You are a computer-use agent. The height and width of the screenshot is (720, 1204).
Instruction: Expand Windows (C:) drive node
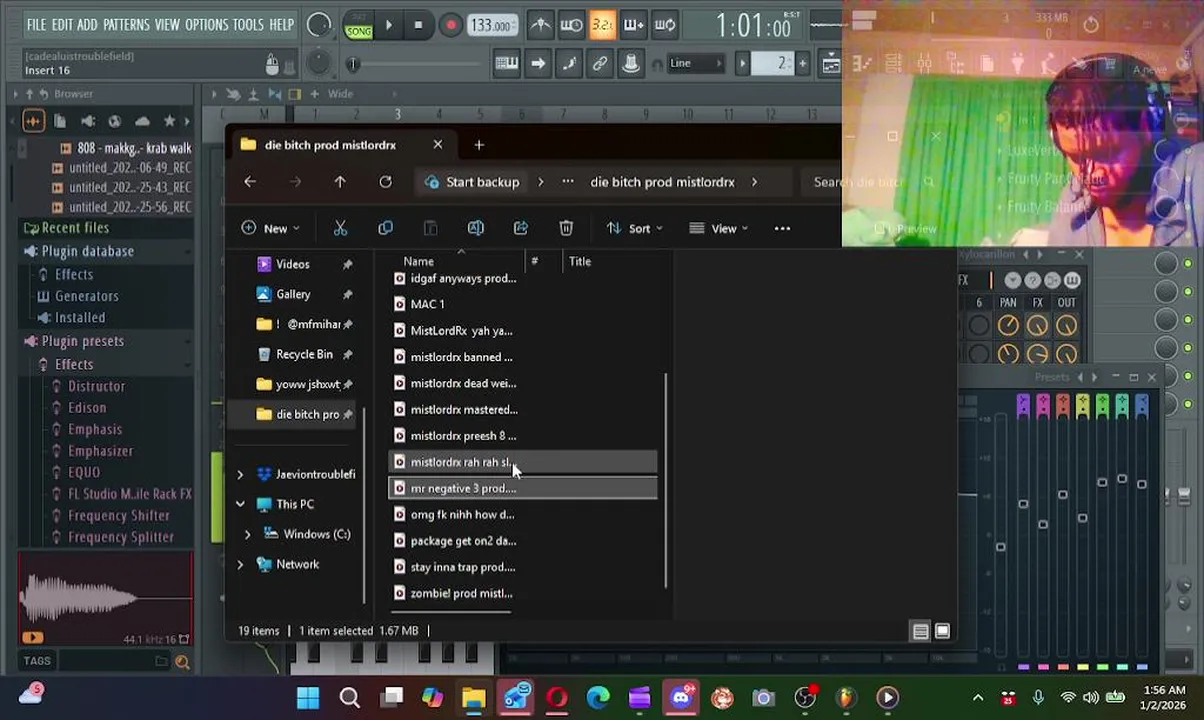[x=248, y=535]
